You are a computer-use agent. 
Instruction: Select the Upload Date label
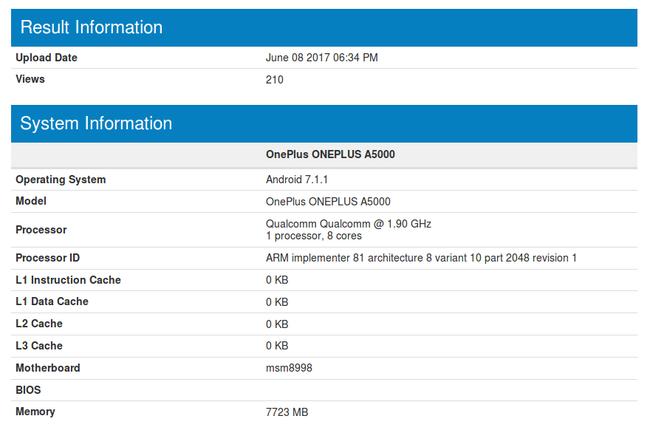pos(46,58)
